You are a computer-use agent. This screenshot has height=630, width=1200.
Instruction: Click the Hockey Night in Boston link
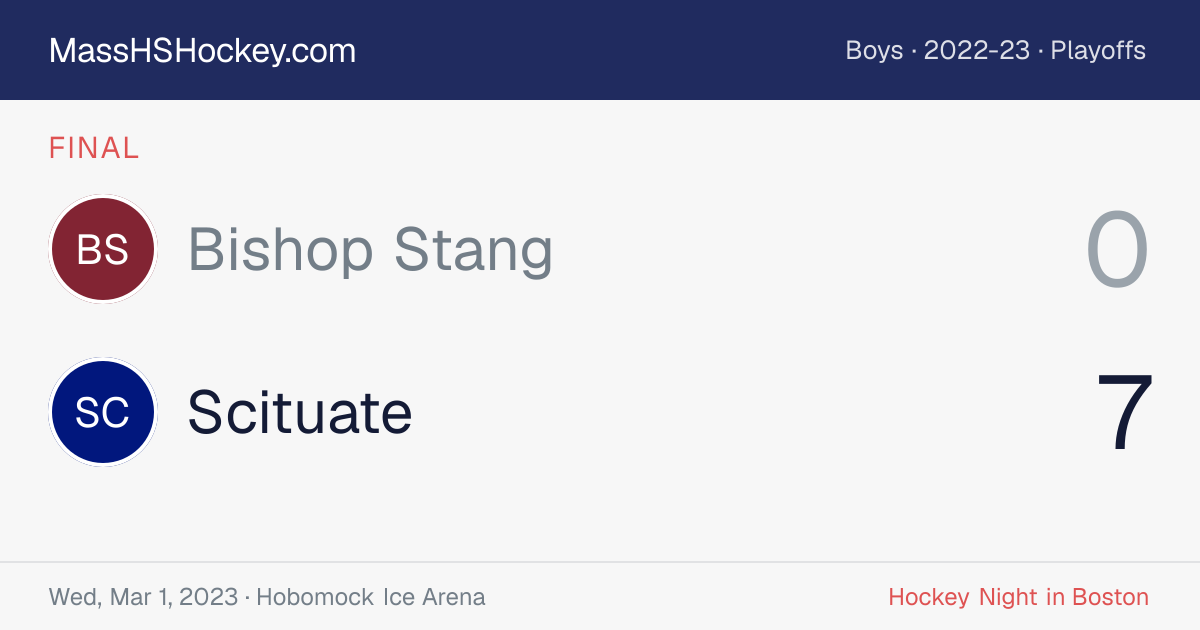(x=1019, y=597)
